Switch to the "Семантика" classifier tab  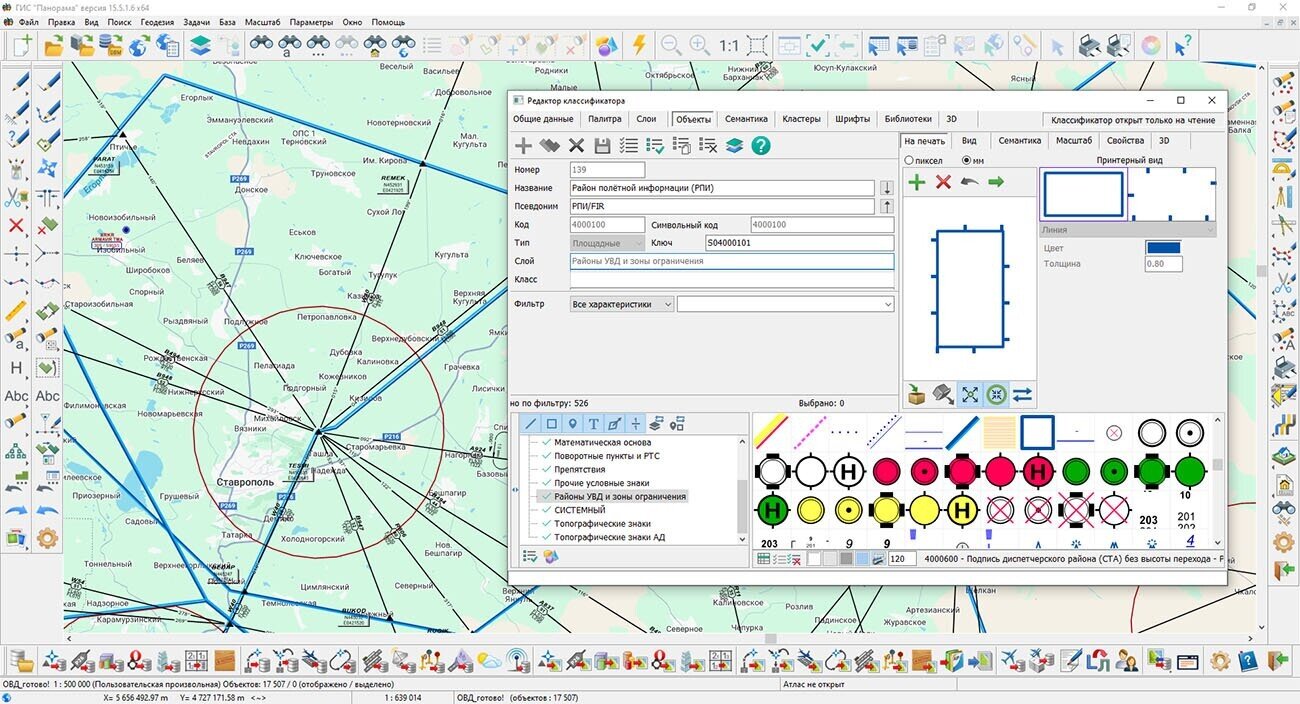(x=746, y=119)
